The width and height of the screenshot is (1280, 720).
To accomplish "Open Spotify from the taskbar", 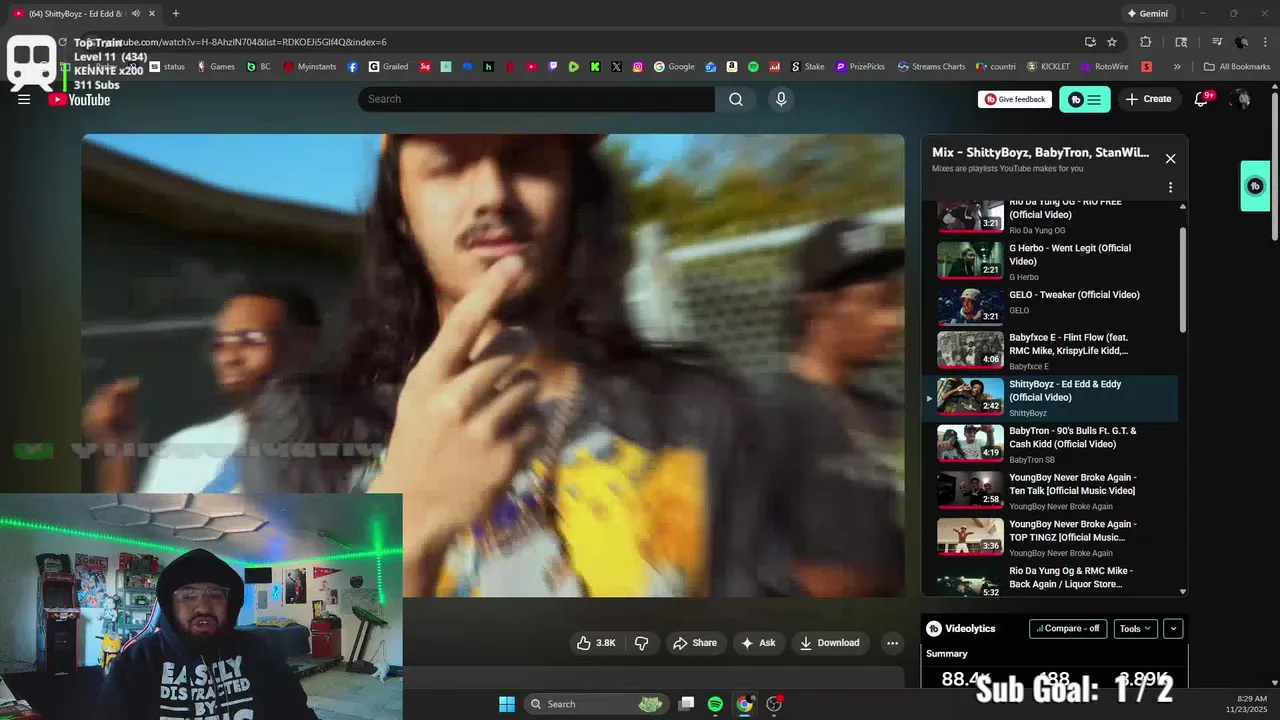I will (715, 704).
